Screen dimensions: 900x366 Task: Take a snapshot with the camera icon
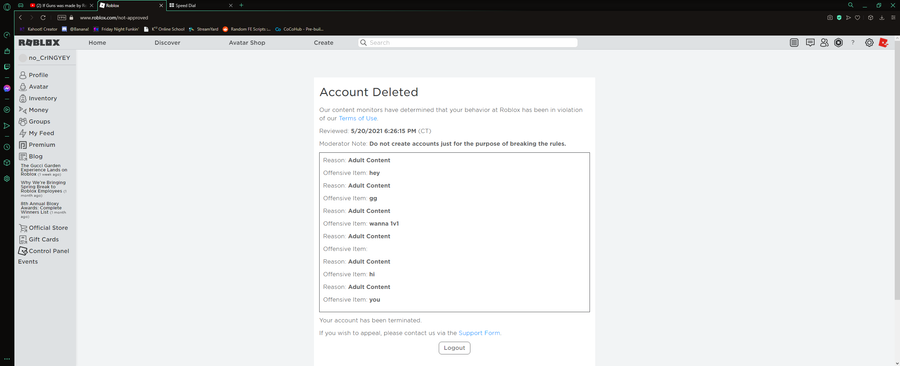point(830,18)
